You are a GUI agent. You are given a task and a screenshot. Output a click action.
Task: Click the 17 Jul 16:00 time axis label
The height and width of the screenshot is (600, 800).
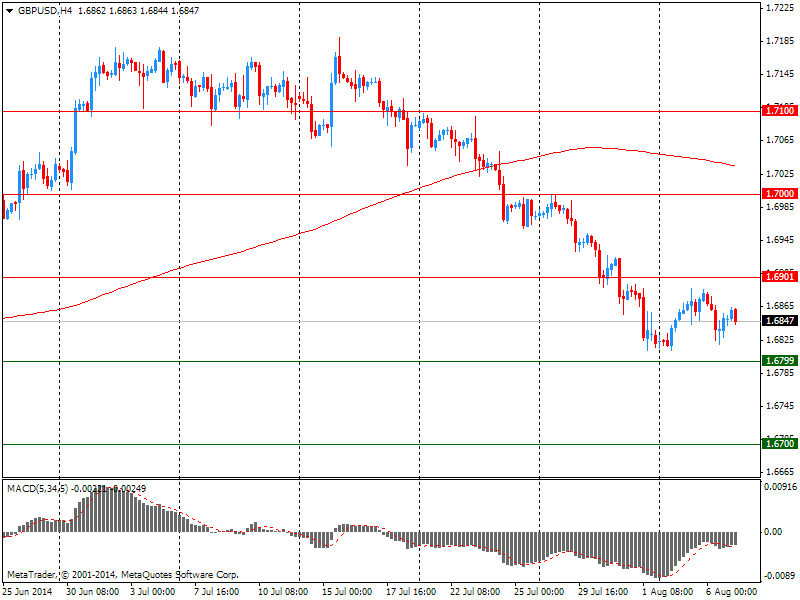[x=411, y=592]
